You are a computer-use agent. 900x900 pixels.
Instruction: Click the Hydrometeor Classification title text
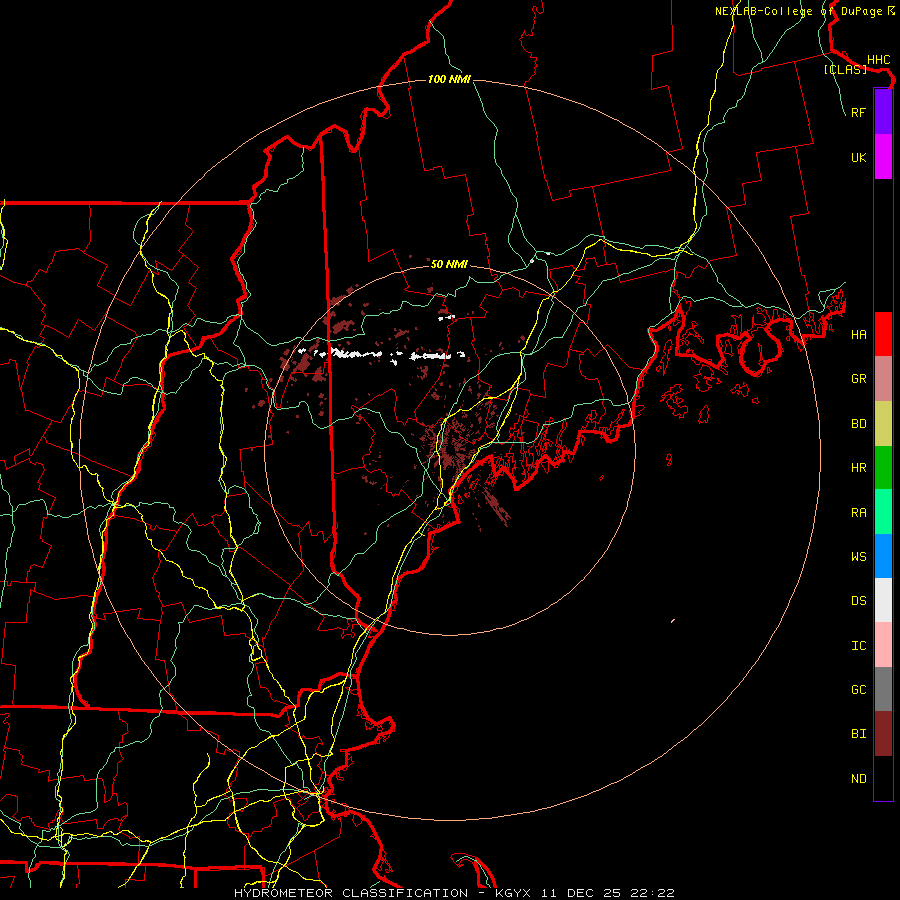[x=351, y=893]
